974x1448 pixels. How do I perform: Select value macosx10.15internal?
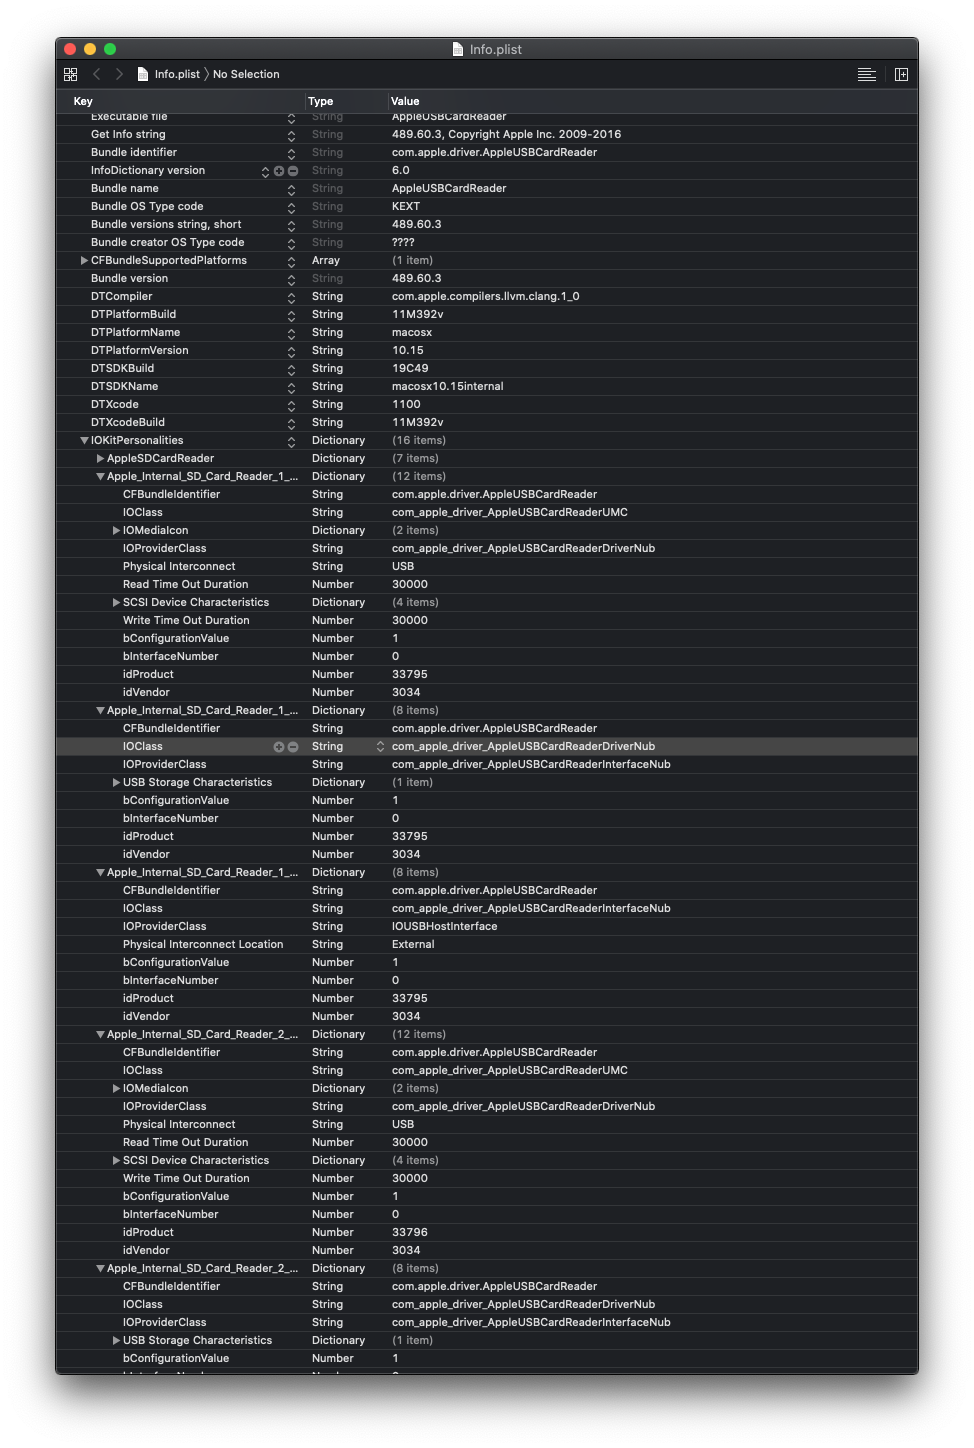(x=448, y=386)
